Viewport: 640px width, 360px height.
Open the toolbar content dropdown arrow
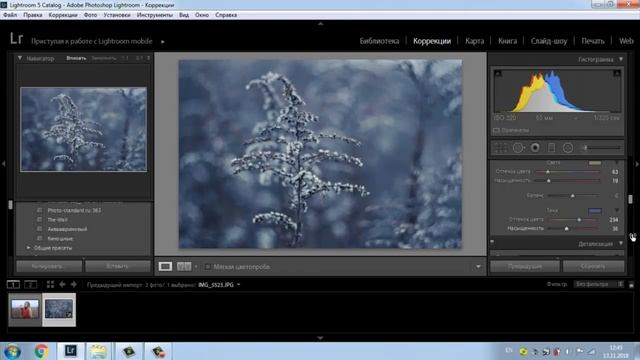click(x=478, y=267)
